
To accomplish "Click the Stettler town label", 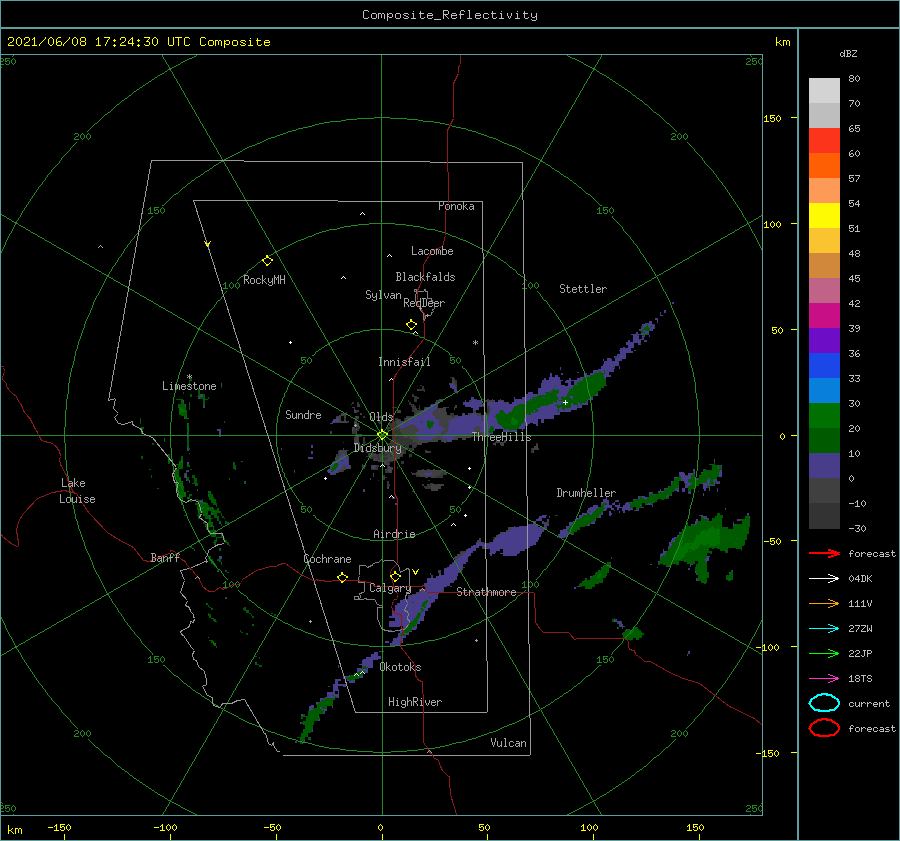I will (x=583, y=289).
